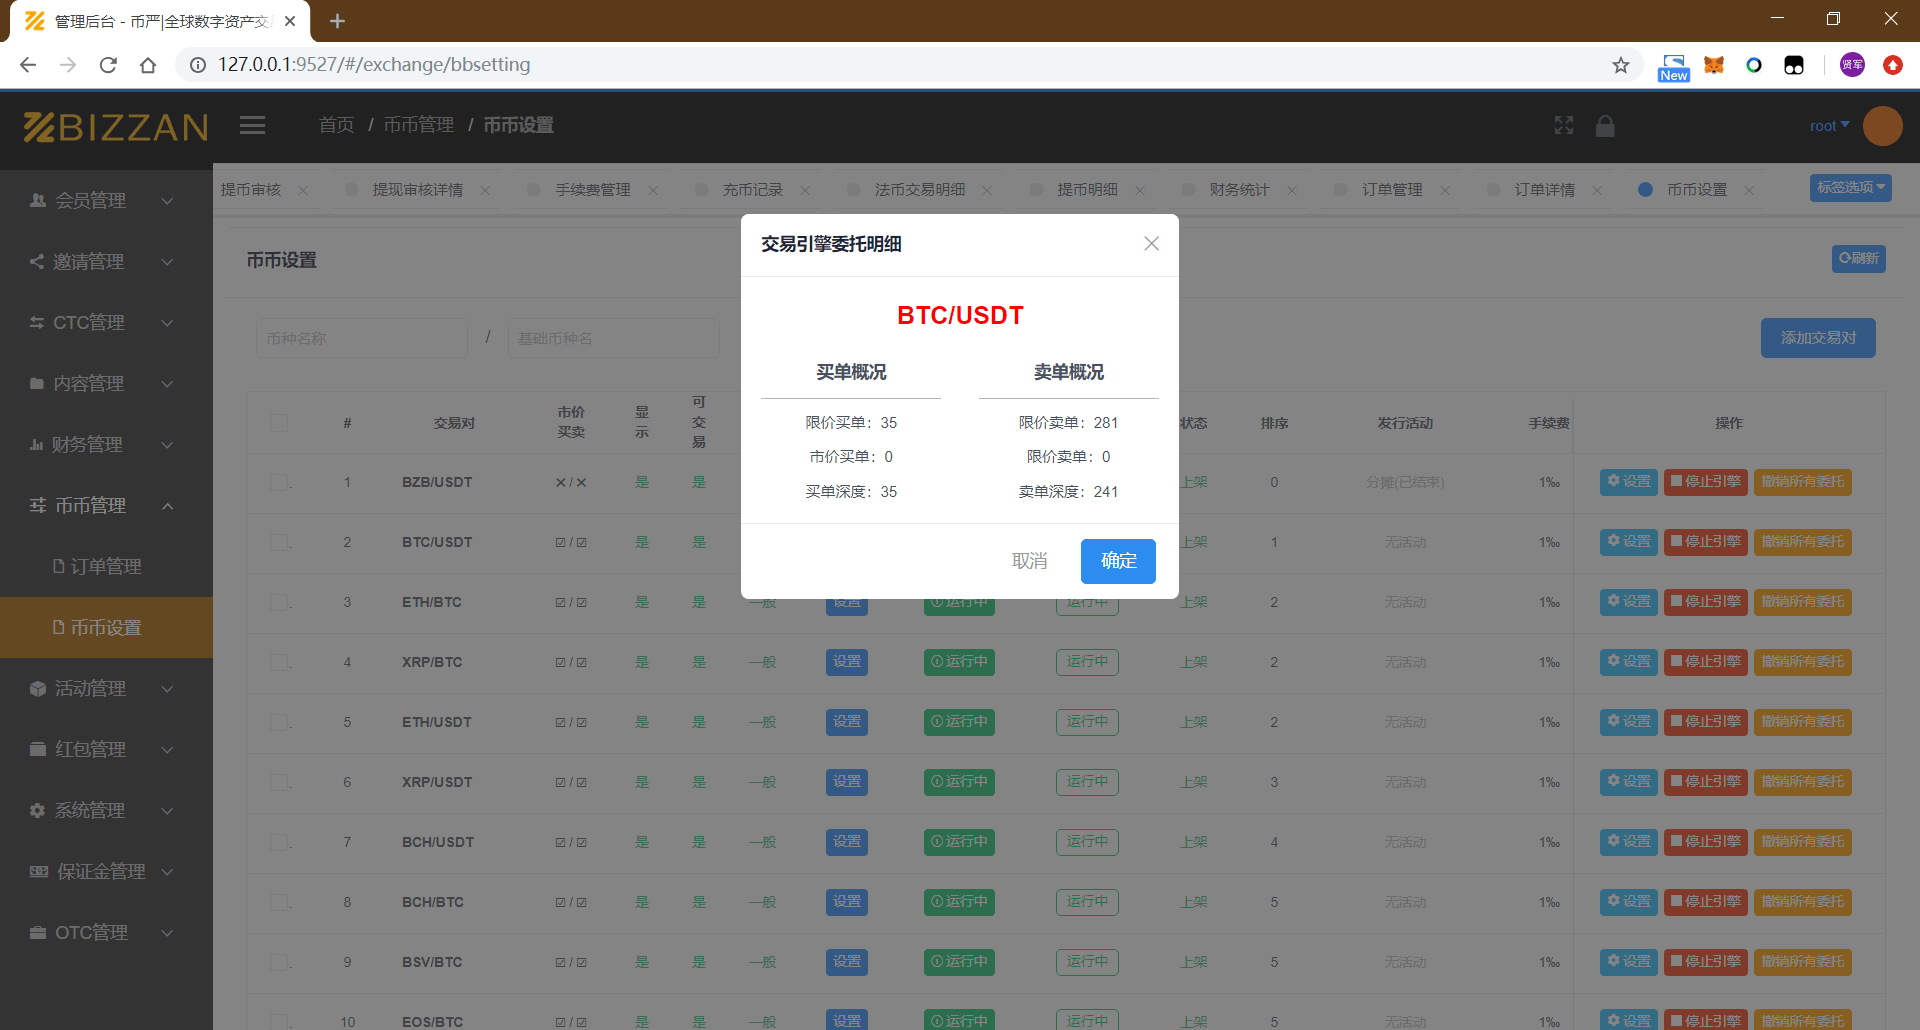Open the 标签选项 dropdown
The width and height of the screenshot is (1920, 1030).
(1850, 188)
